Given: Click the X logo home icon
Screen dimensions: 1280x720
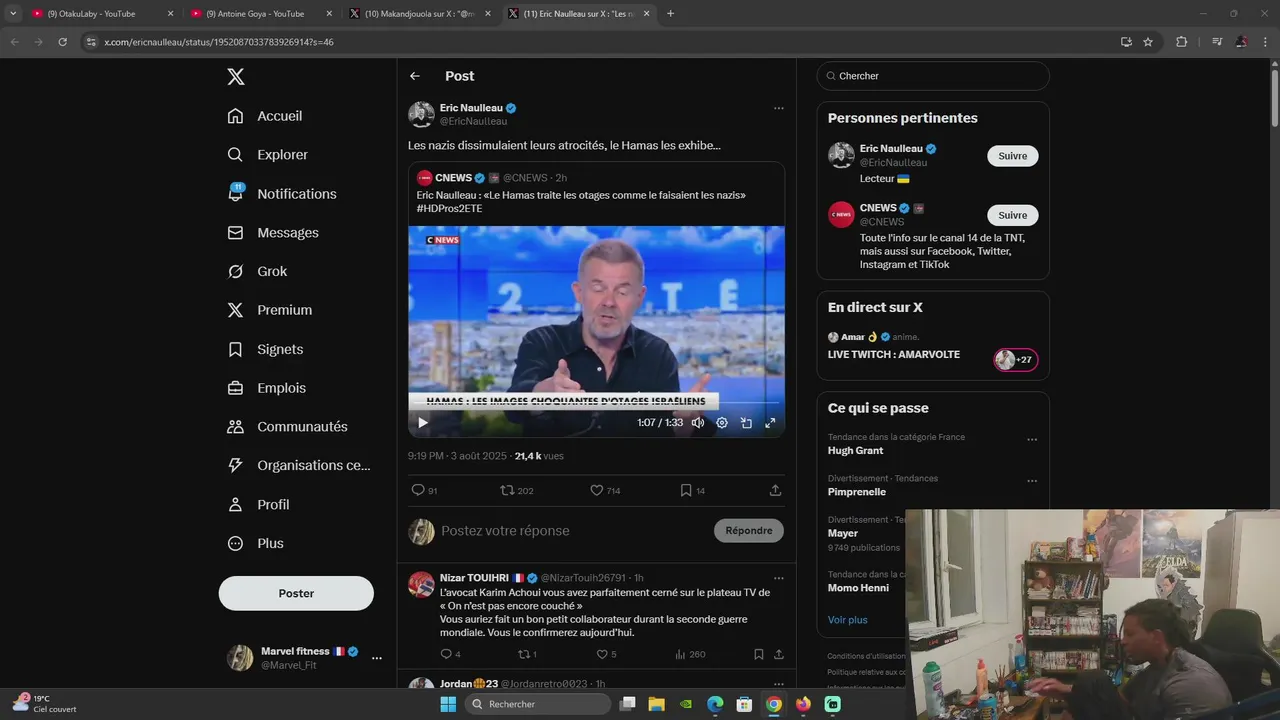Looking at the screenshot, I should click(x=235, y=77).
